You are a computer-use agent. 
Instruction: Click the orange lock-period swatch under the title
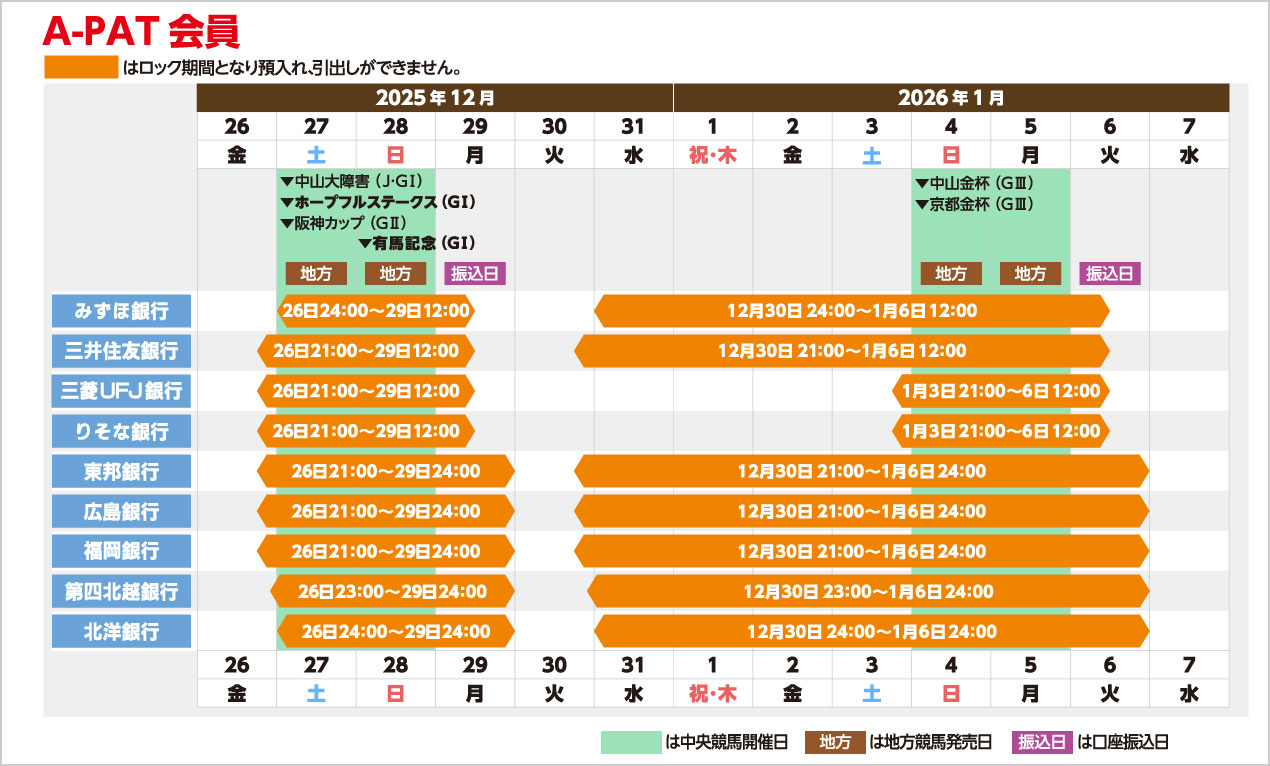[x=81, y=68]
